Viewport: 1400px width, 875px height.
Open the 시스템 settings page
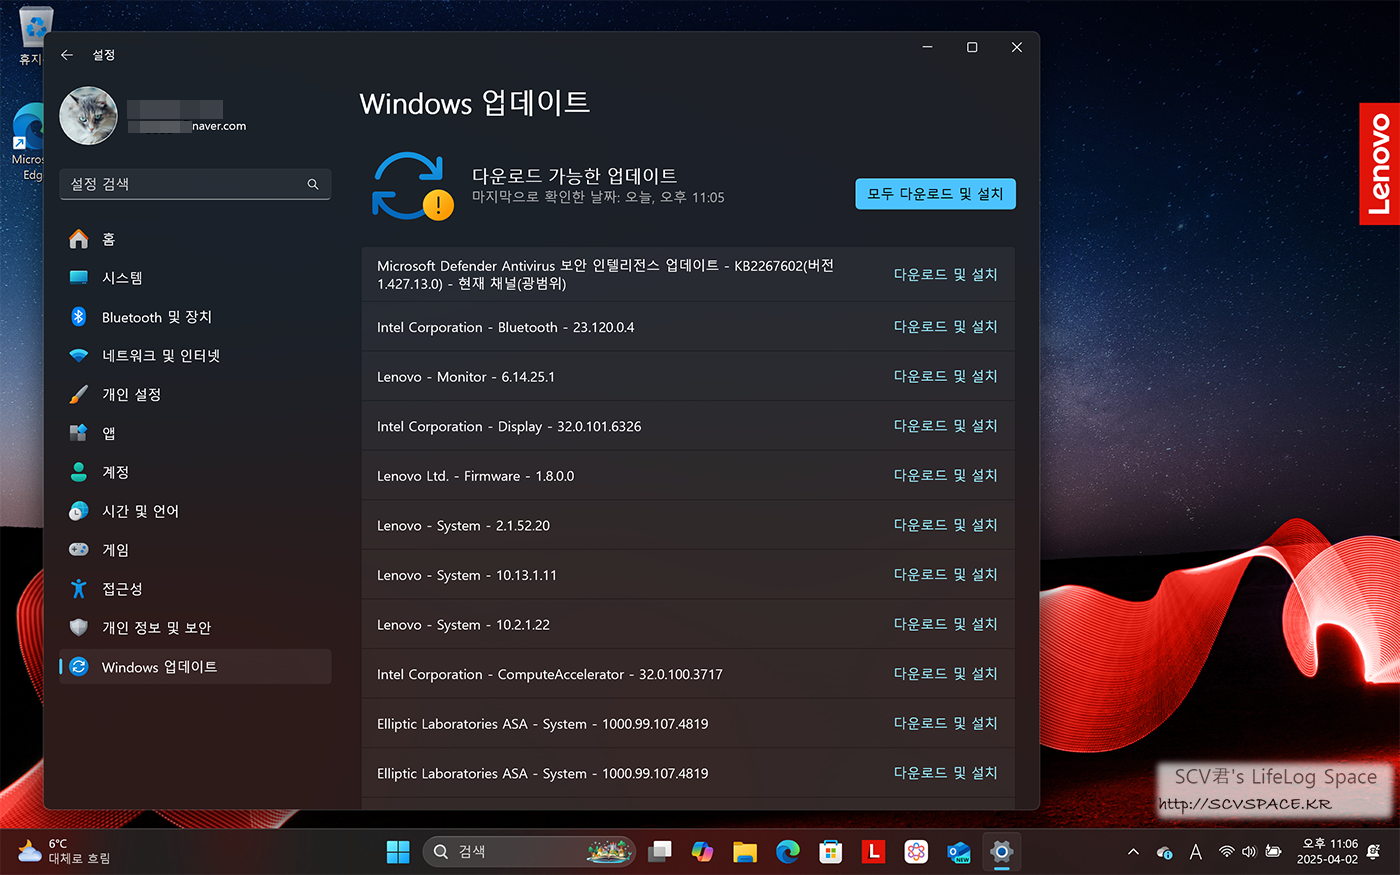click(195, 278)
